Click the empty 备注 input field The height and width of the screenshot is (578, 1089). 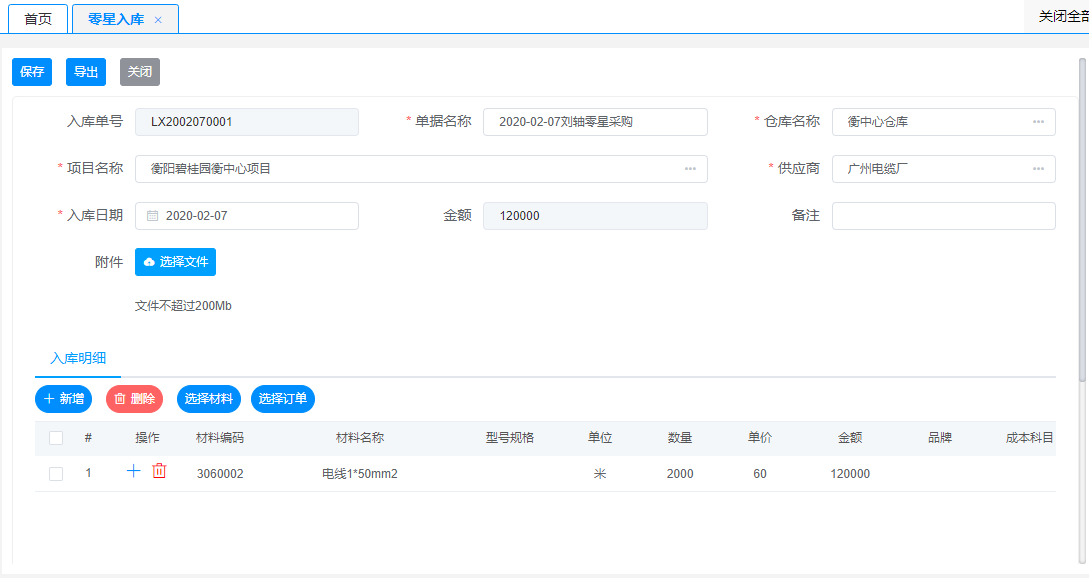click(x=944, y=216)
